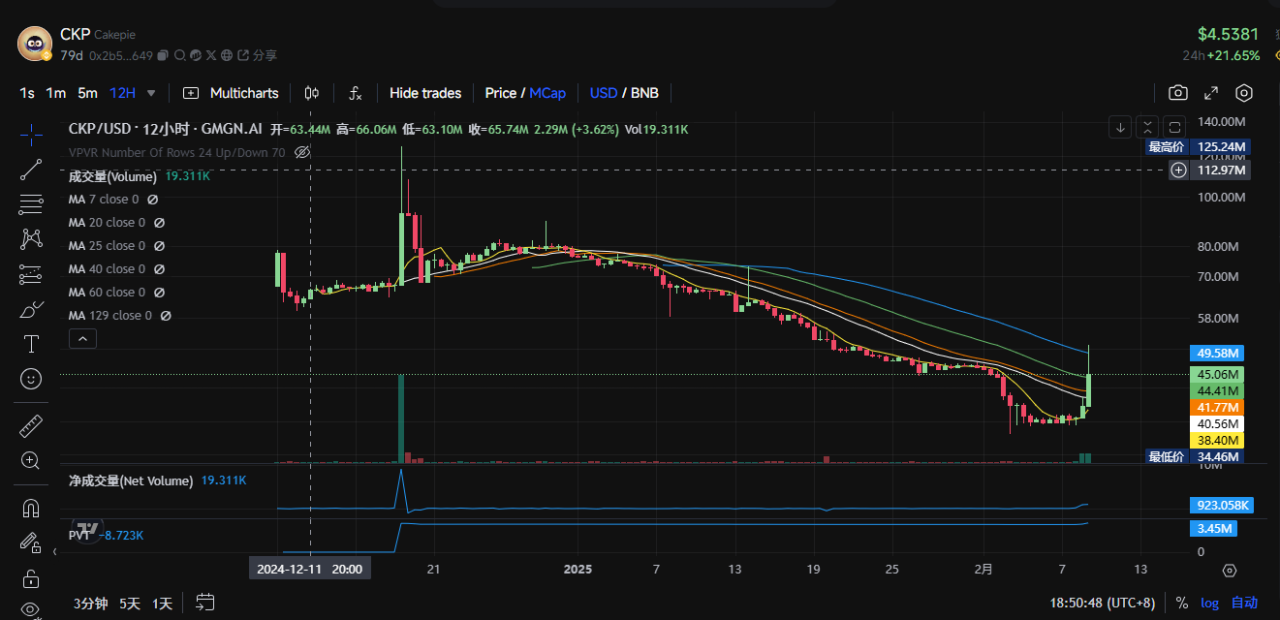Switch to the 5m timeframe
Viewport: 1280px width, 620px height.
[88, 93]
